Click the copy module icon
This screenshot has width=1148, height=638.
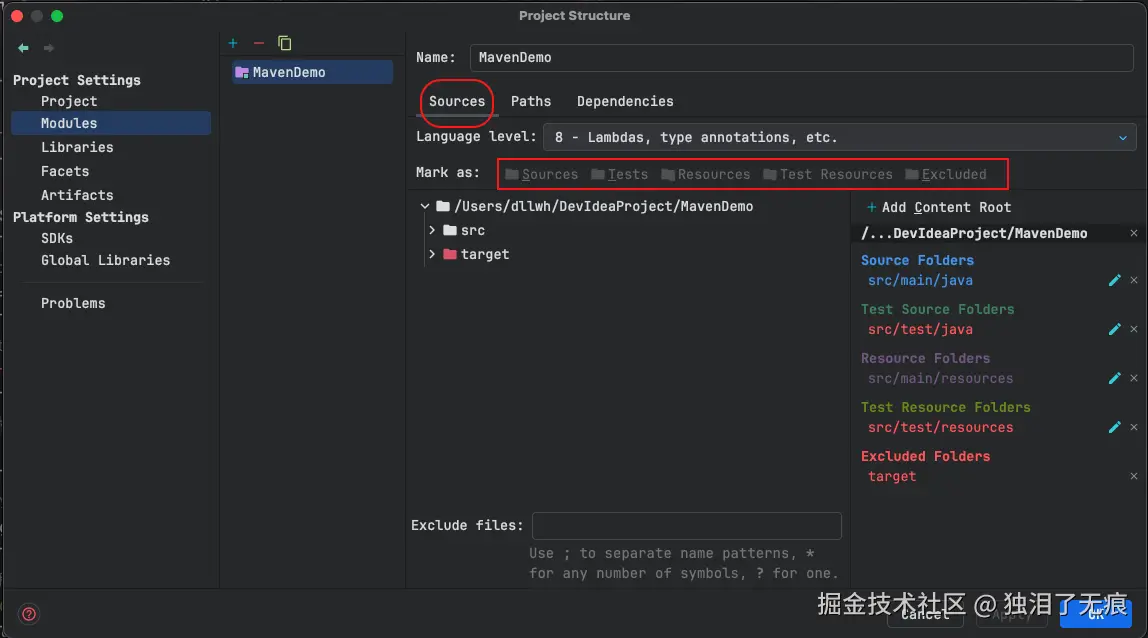coord(285,43)
